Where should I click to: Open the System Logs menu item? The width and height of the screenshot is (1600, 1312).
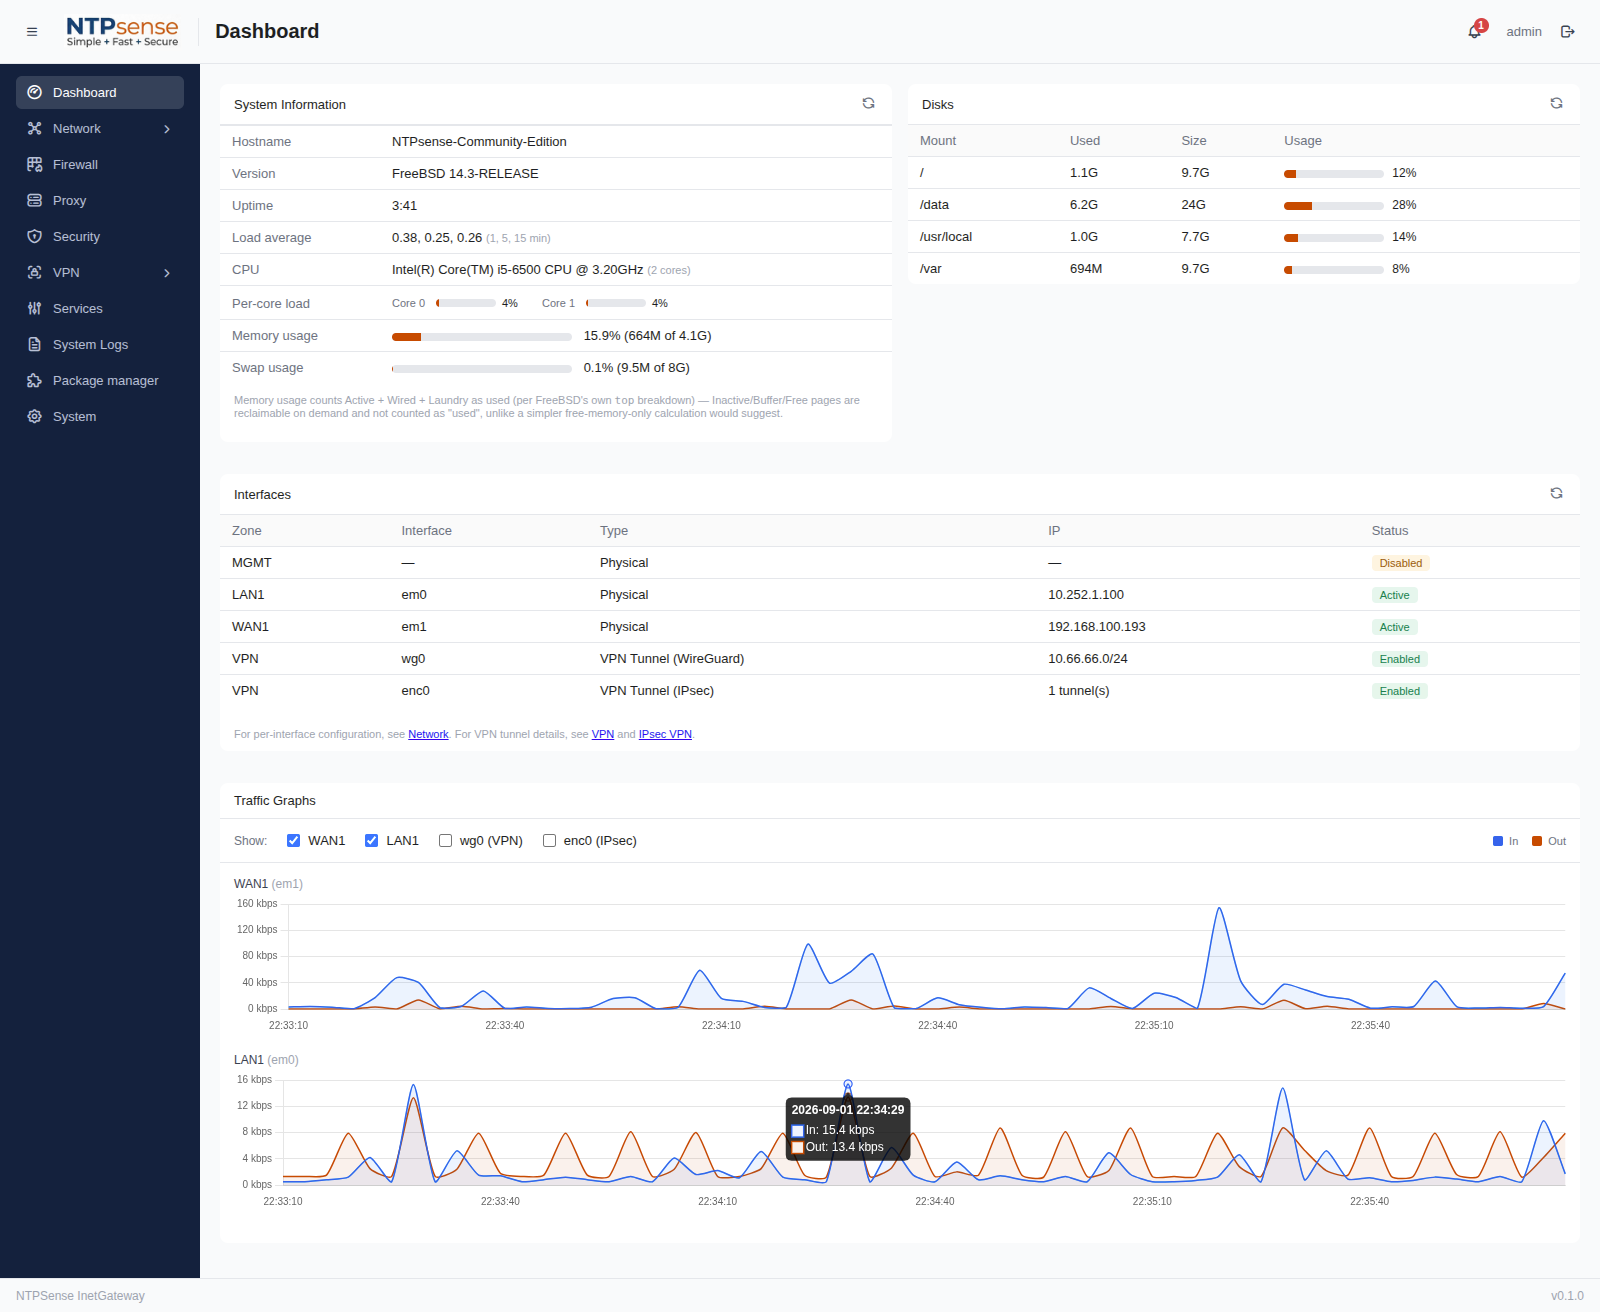click(100, 344)
